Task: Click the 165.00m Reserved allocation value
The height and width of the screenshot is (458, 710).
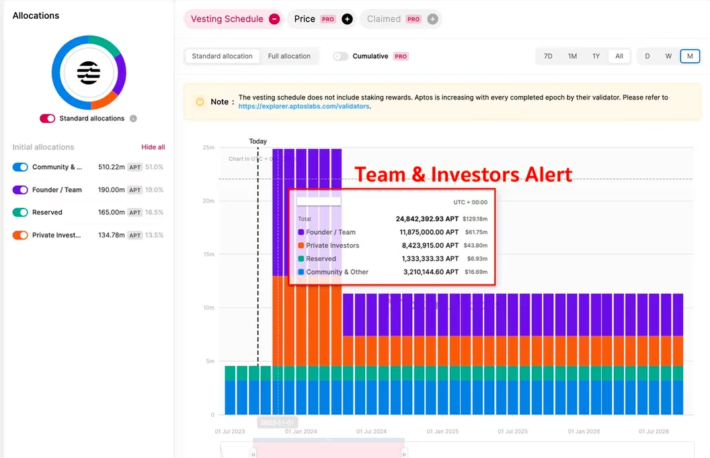Action: (111, 212)
